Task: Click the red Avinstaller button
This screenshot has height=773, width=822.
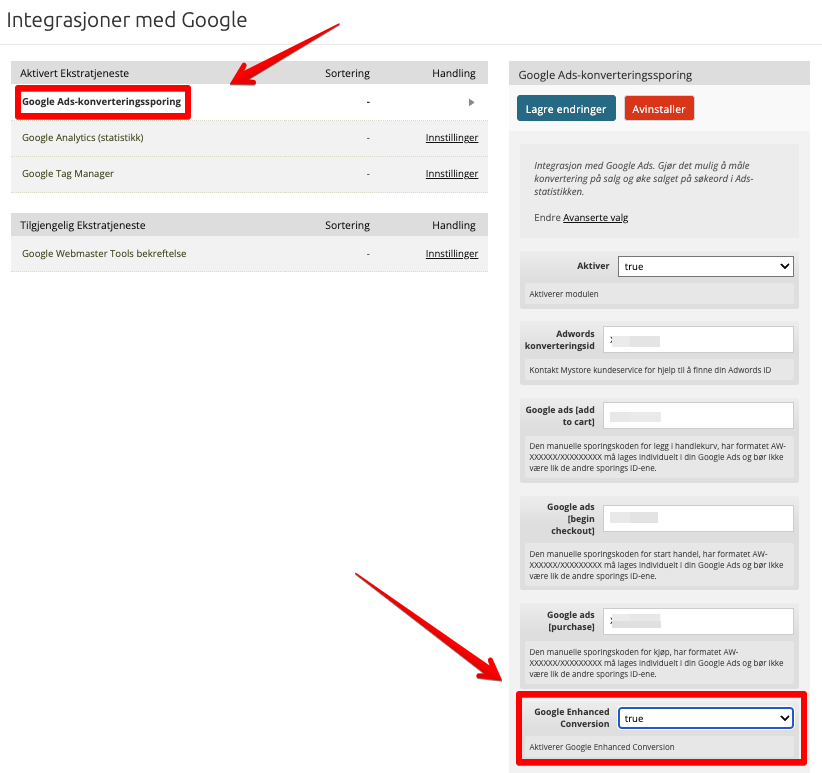Action: (x=659, y=108)
